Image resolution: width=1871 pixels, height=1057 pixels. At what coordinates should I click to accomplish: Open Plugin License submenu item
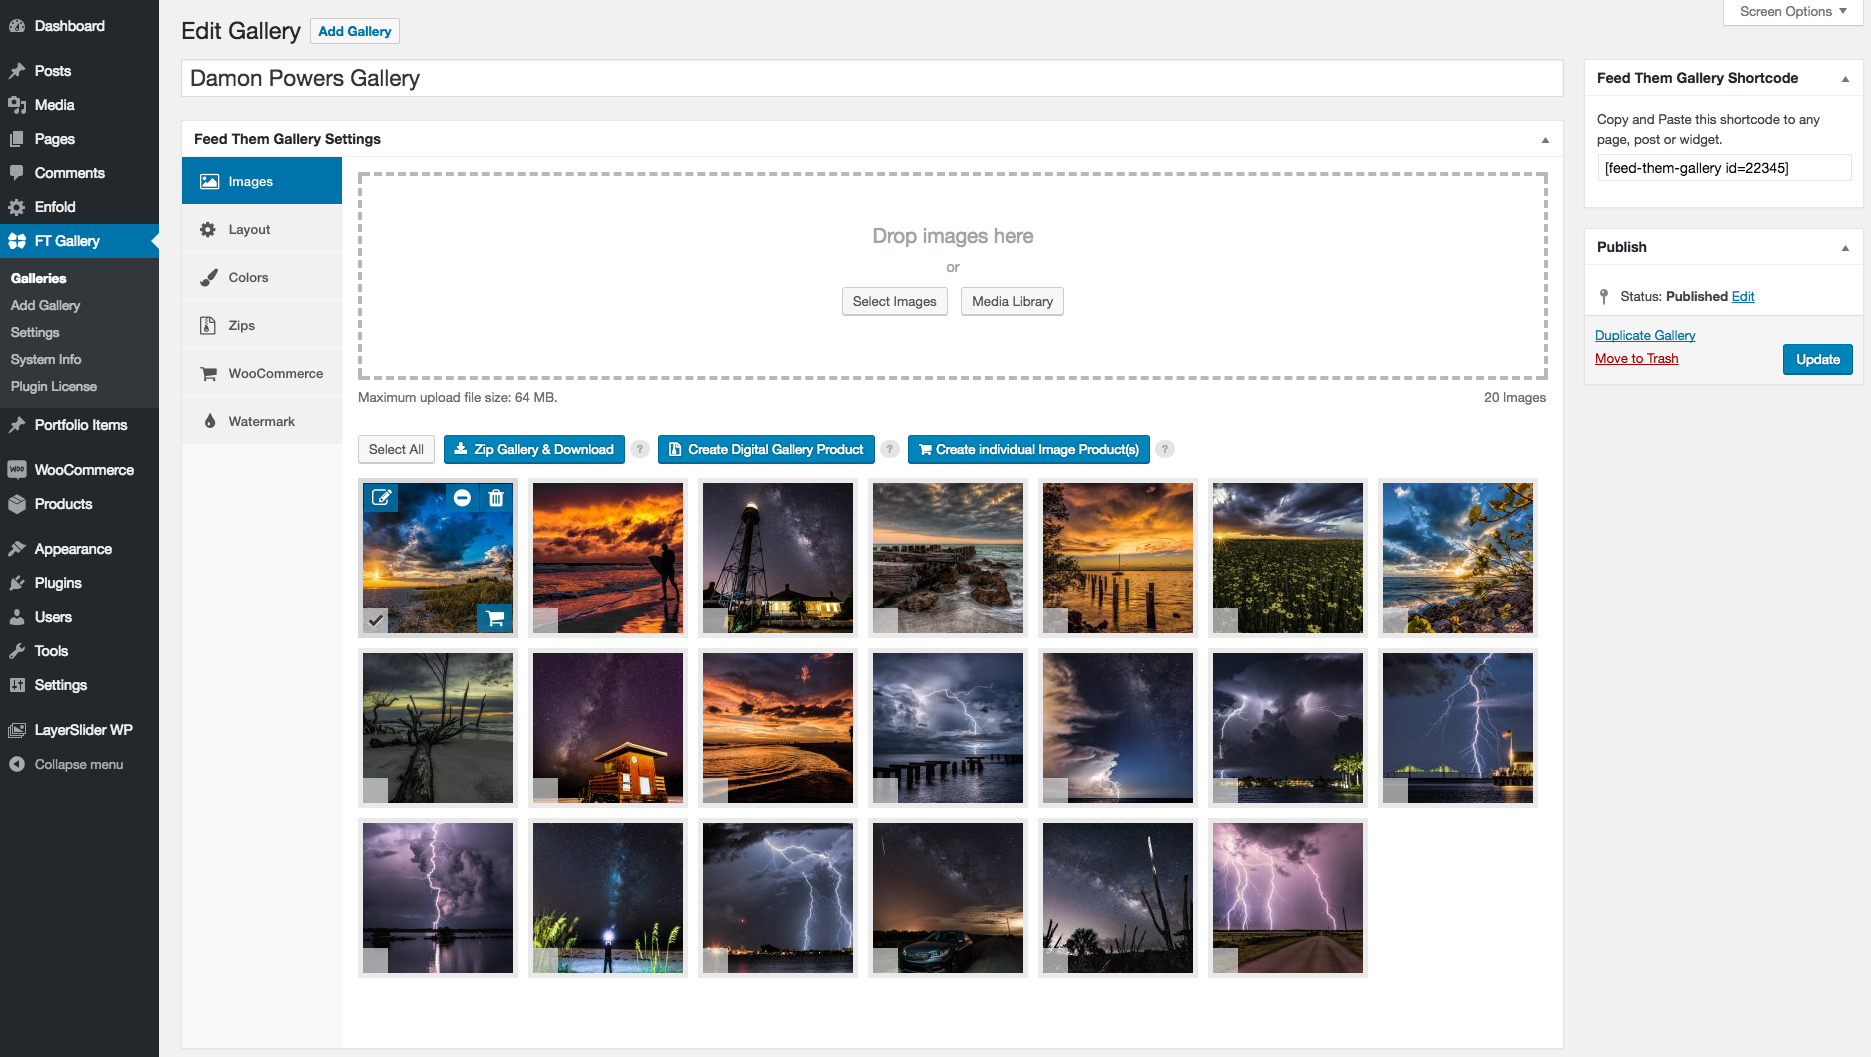click(54, 386)
